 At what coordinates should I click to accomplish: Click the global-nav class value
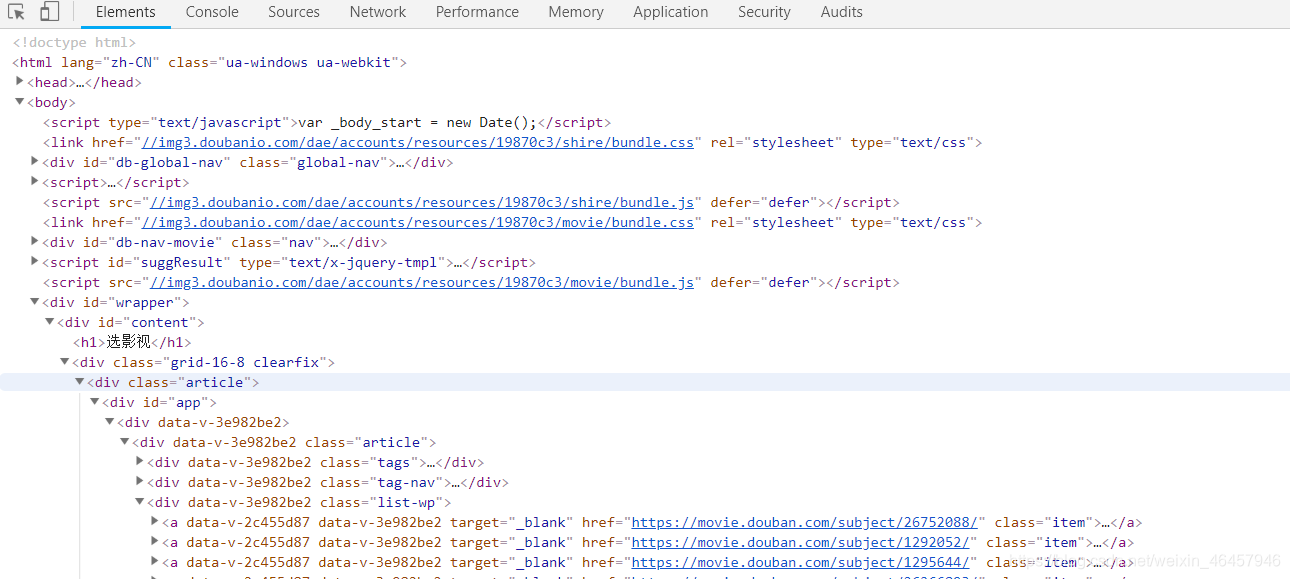coord(336,162)
